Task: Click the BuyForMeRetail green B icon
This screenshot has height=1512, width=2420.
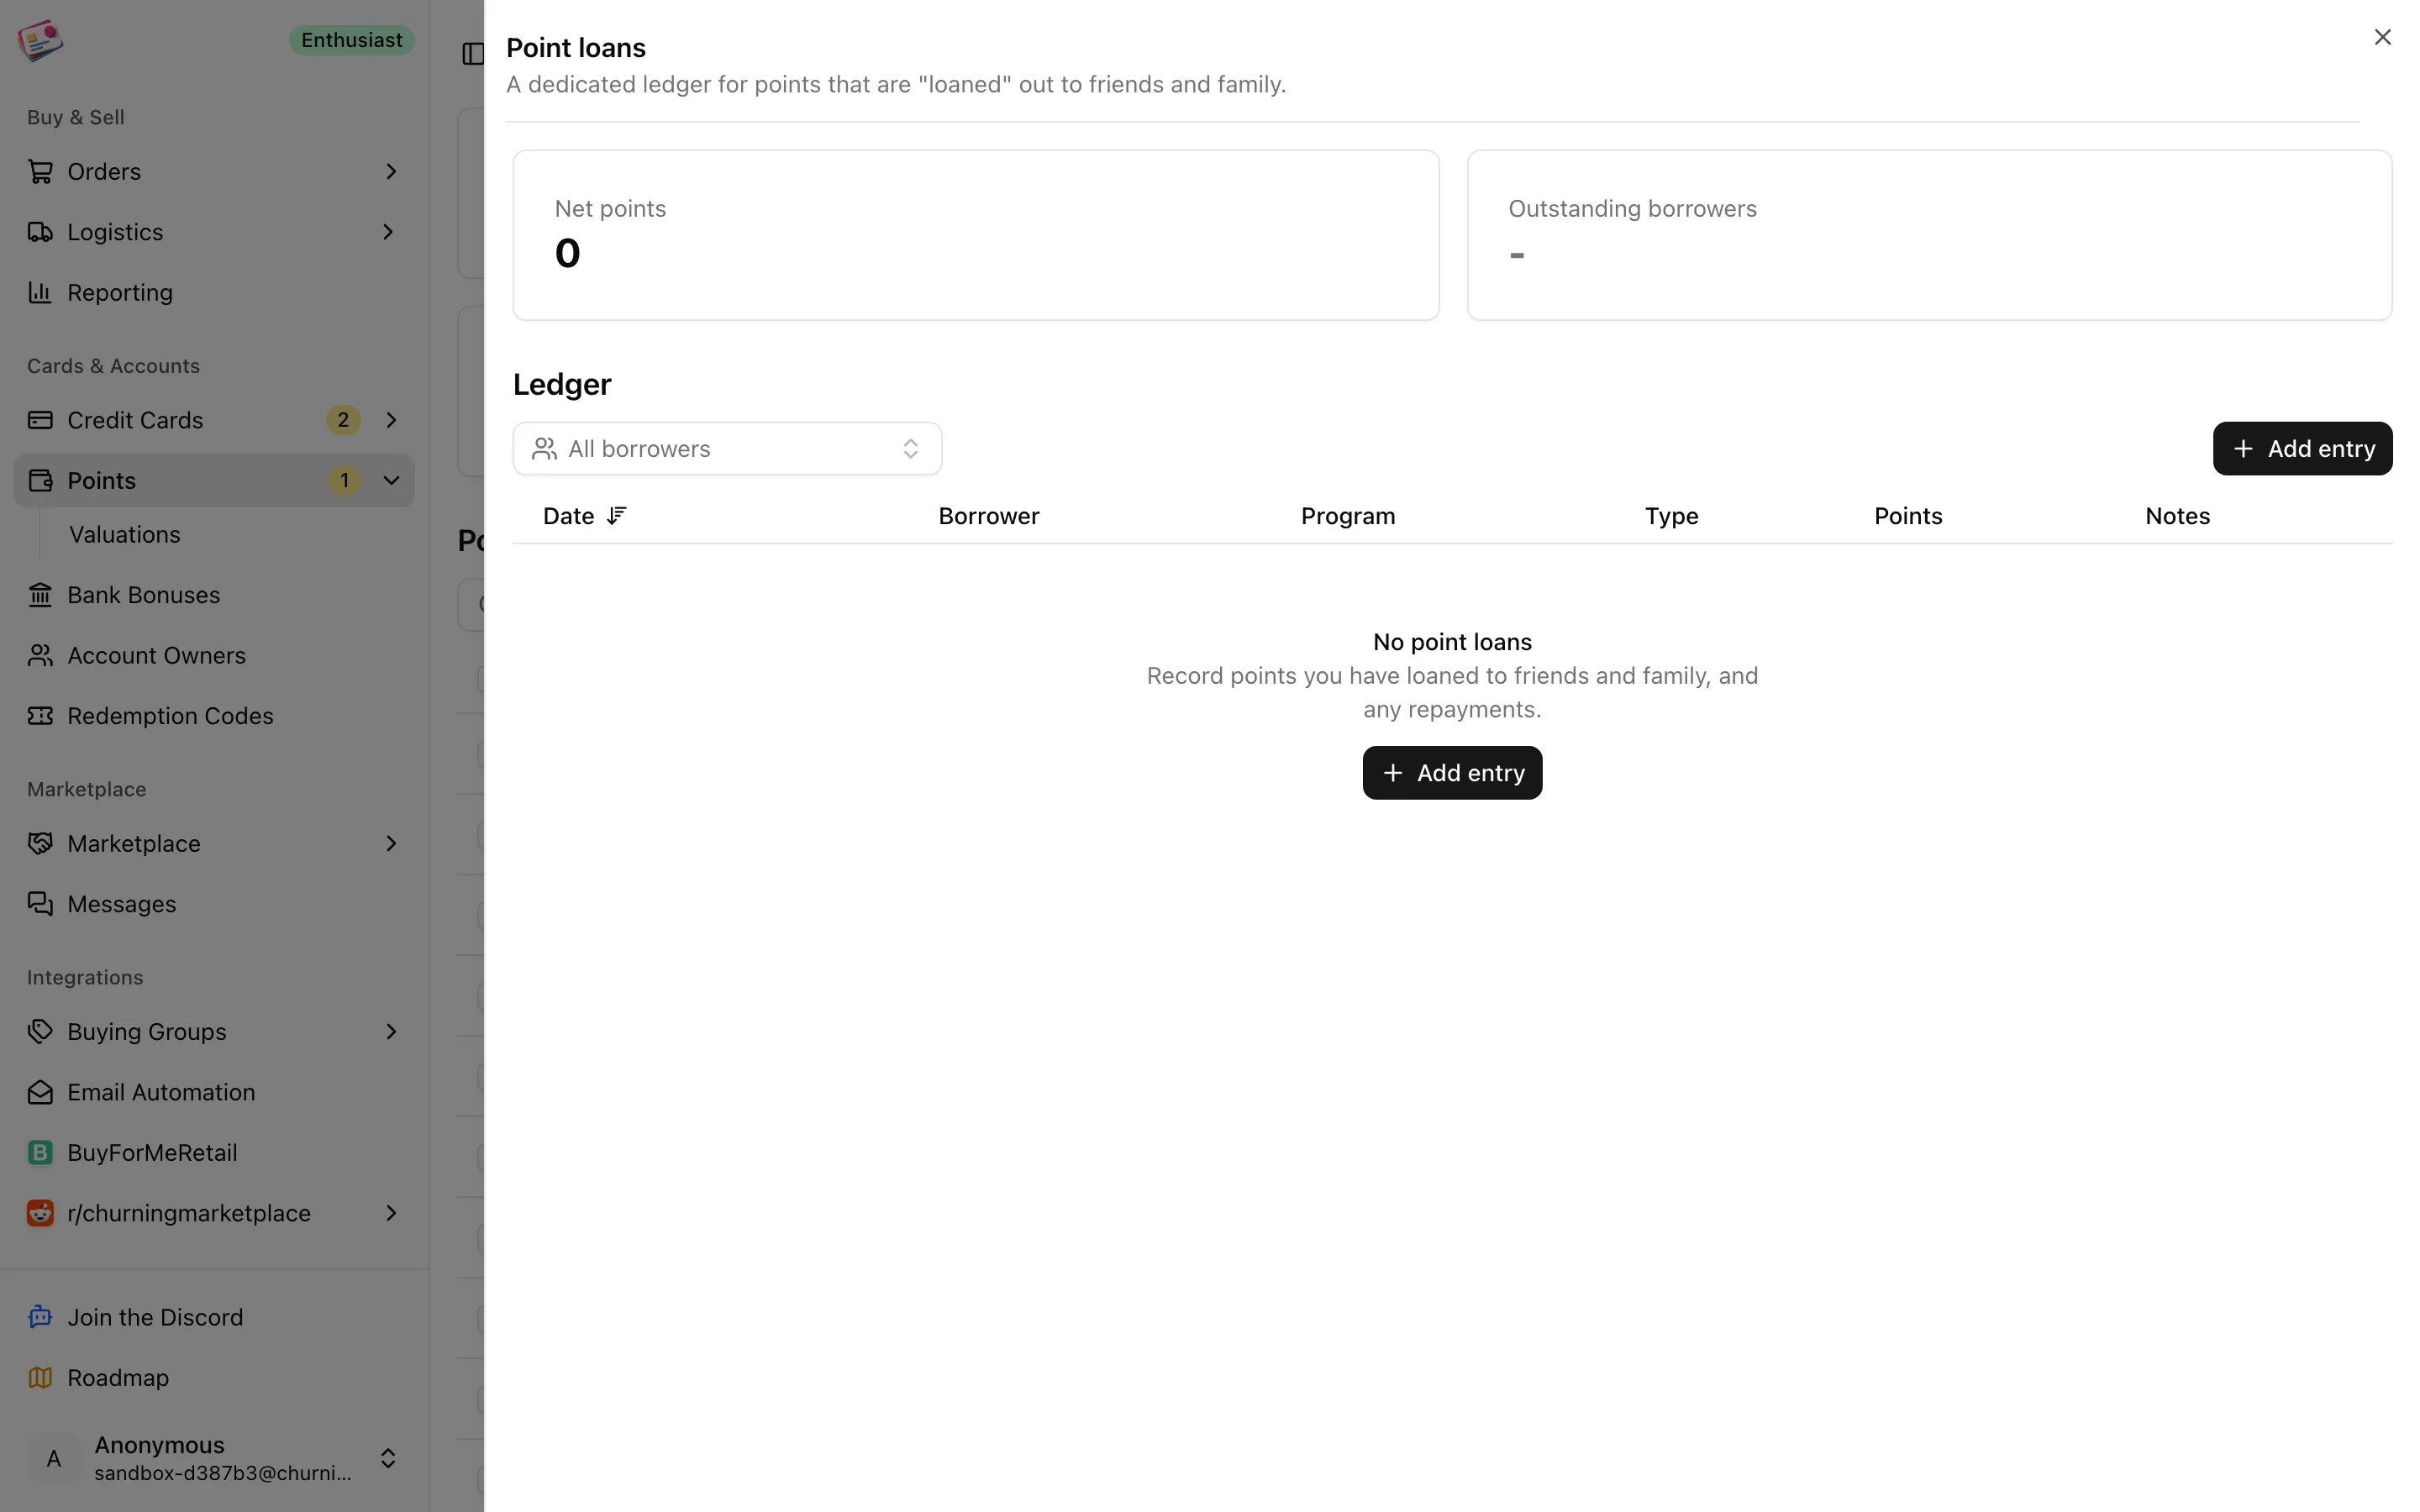Action: click(x=40, y=1152)
